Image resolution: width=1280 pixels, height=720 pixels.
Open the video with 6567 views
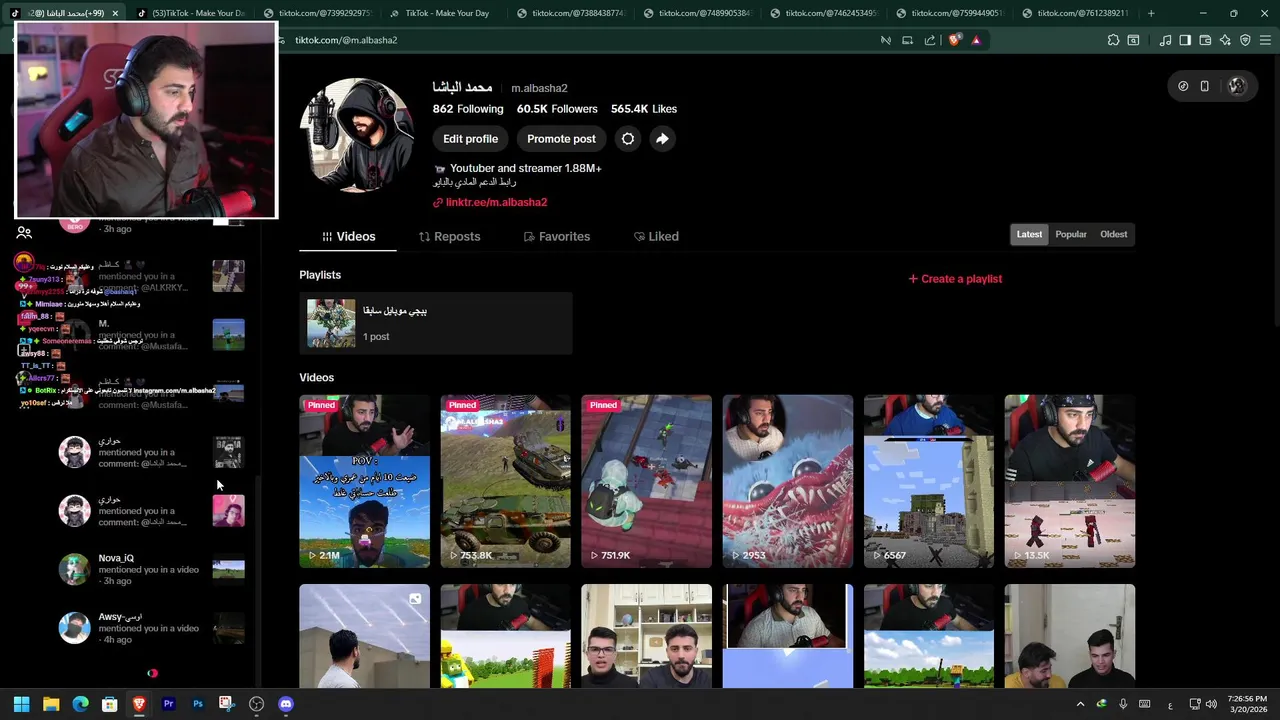click(928, 481)
